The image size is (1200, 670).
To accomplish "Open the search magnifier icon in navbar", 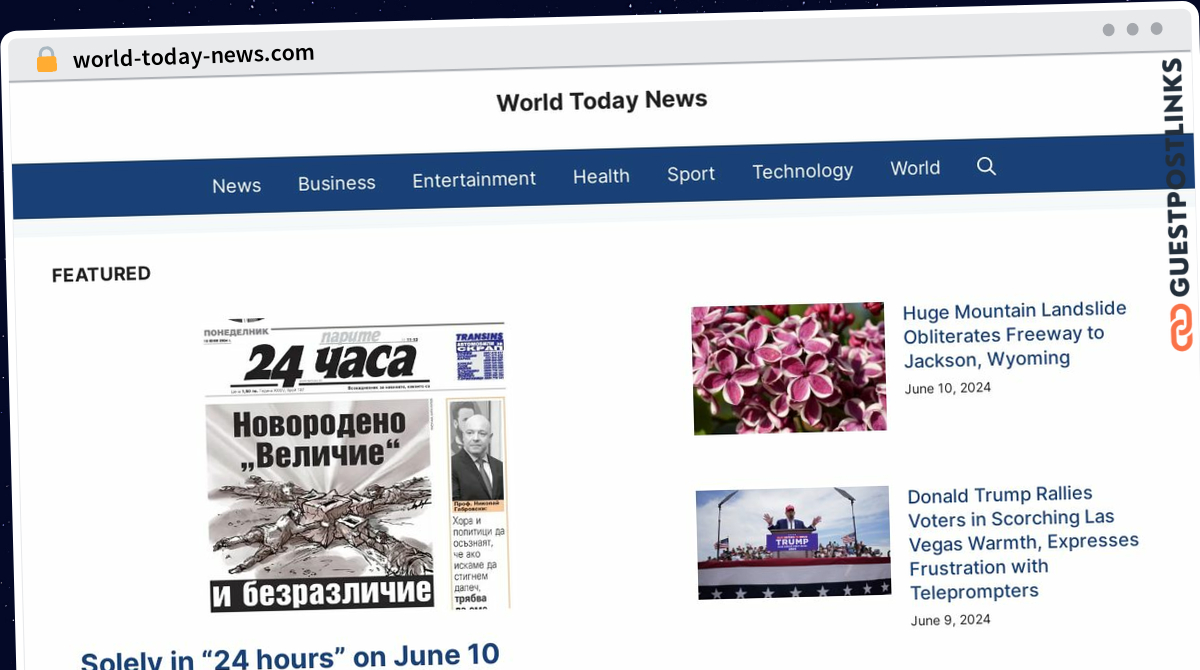I will point(986,166).
